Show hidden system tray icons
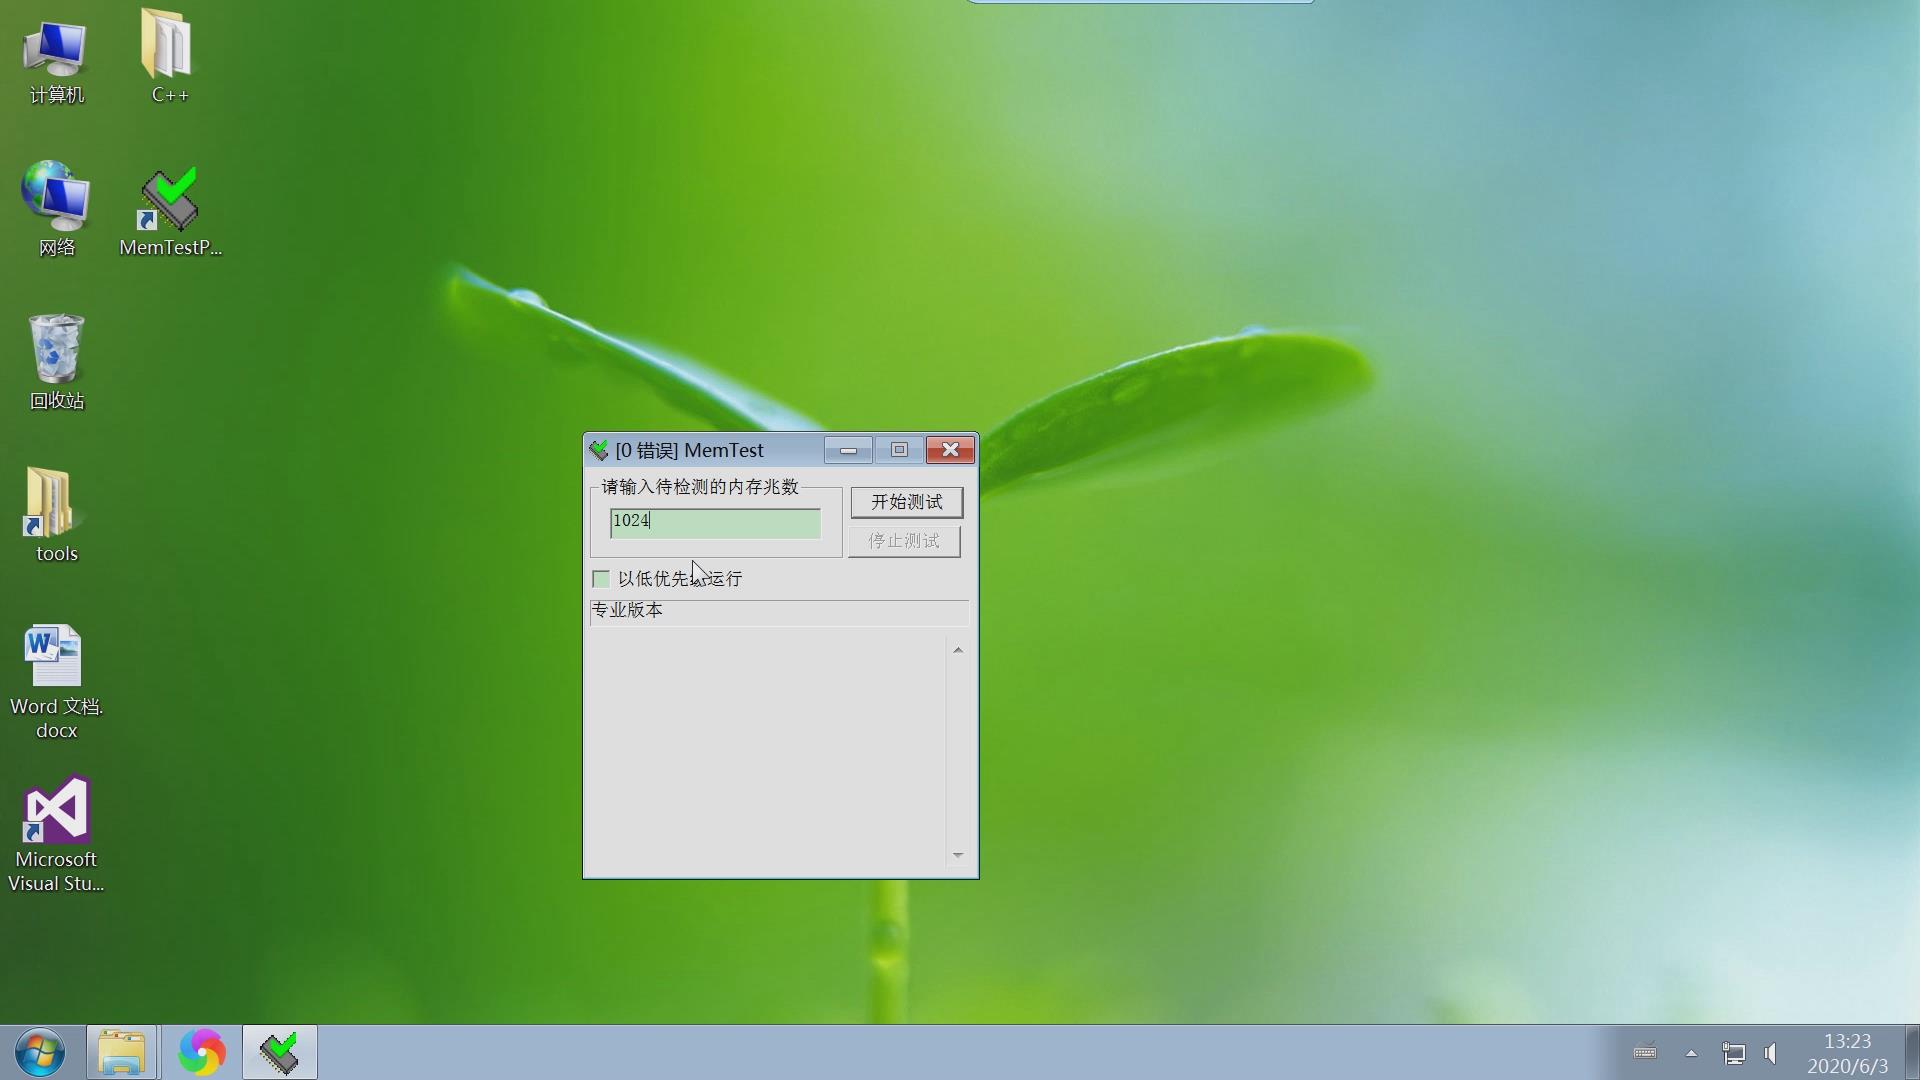The height and width of the screenshot is (1080, 1920). point(1691,1053)
